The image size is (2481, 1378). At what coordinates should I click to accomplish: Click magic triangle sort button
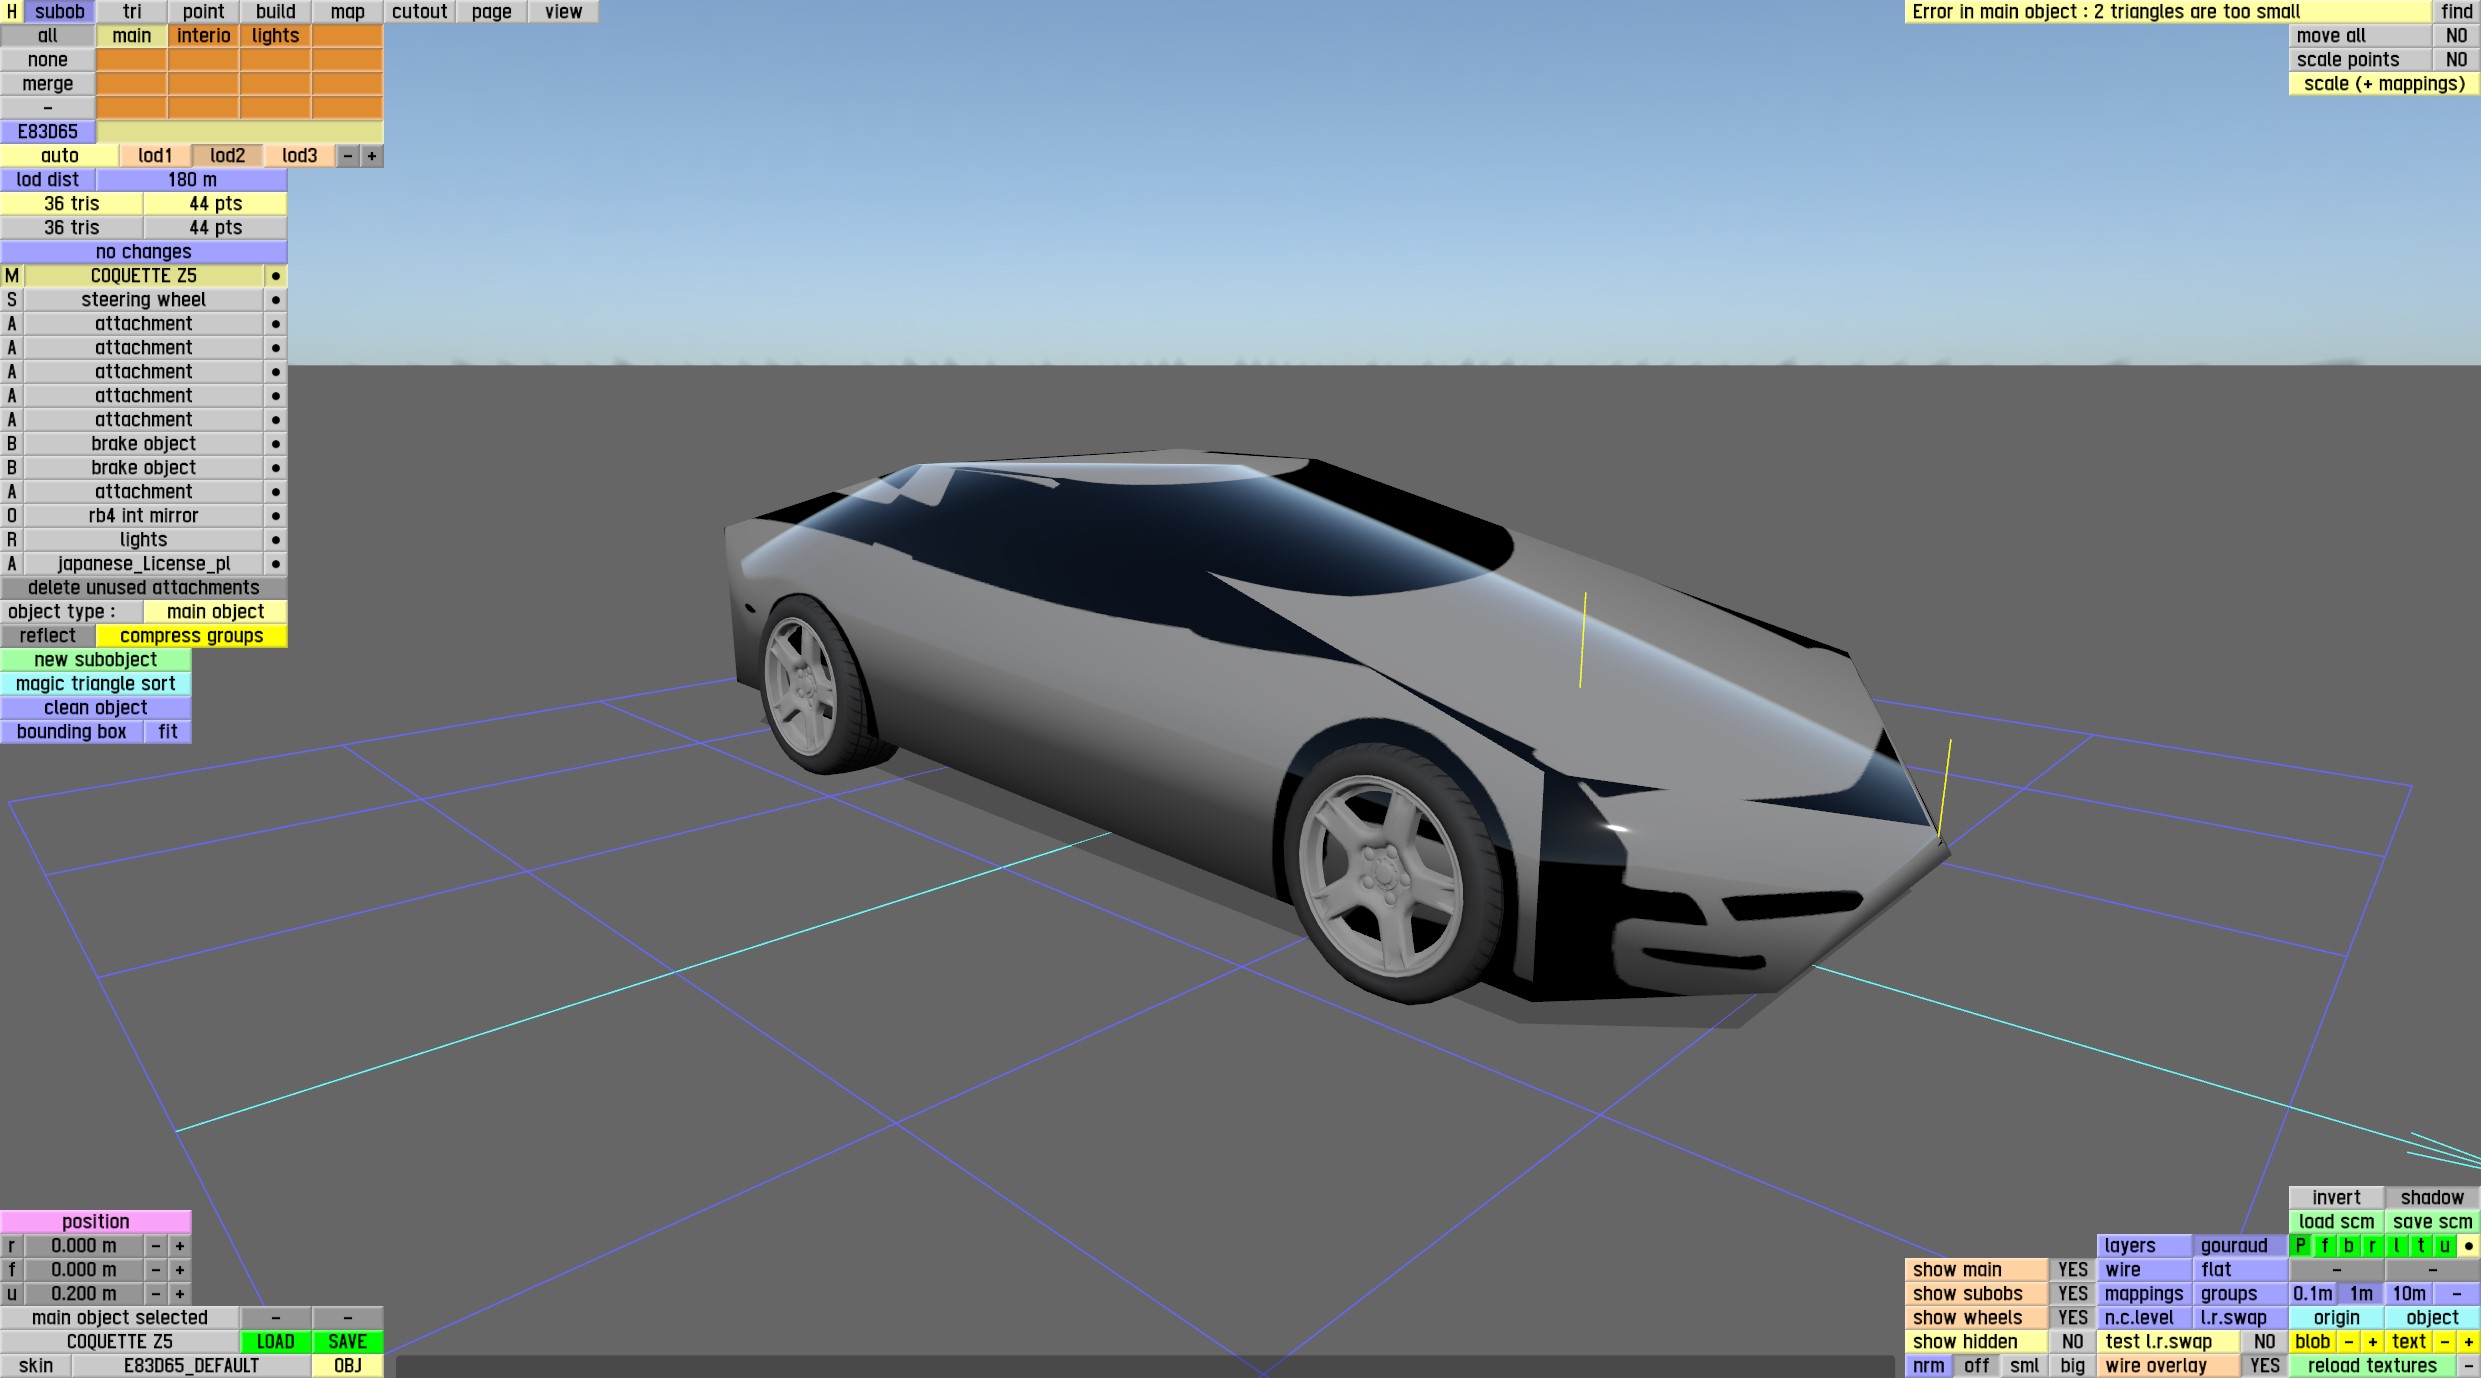[x=95, y=684]
